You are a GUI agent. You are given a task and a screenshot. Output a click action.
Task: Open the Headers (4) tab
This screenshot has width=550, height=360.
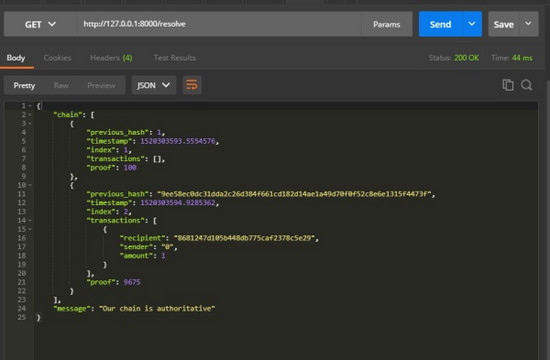pyautogui.click(x=111, y=58)
